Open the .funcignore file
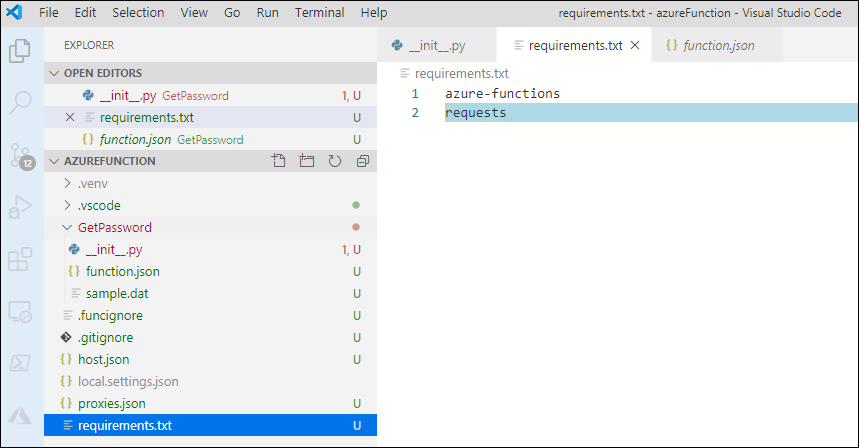859x448 pixels. tap(210, 315)
